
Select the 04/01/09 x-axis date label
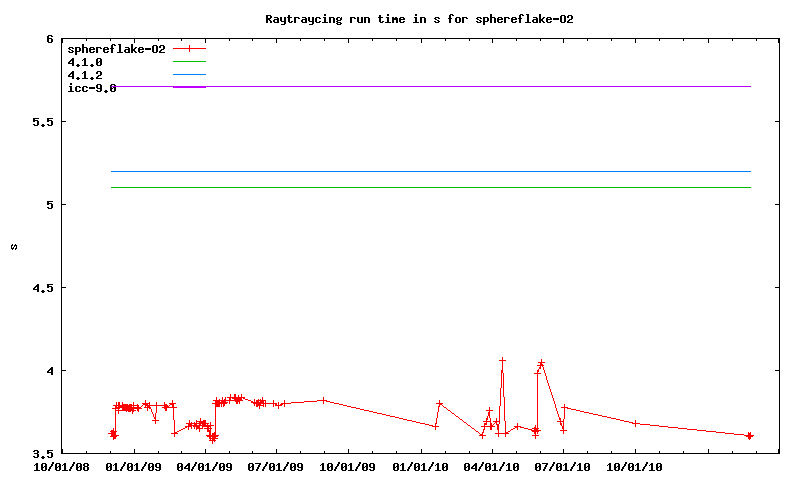click(x=206, y=465)
